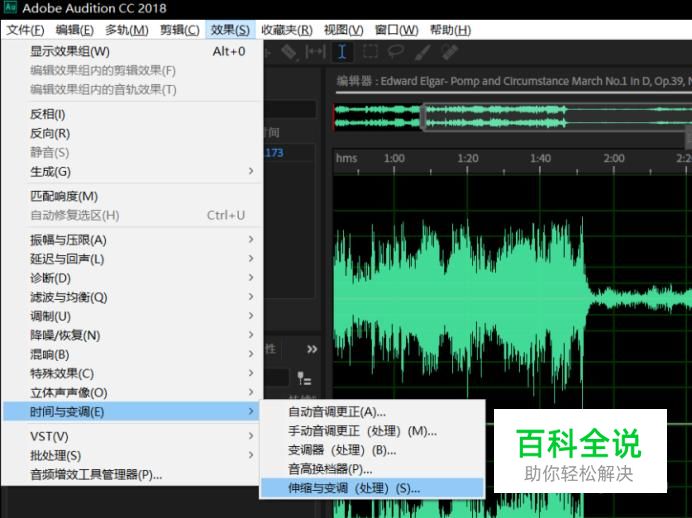Expand the 混响(B) submenu

[132, 354]
